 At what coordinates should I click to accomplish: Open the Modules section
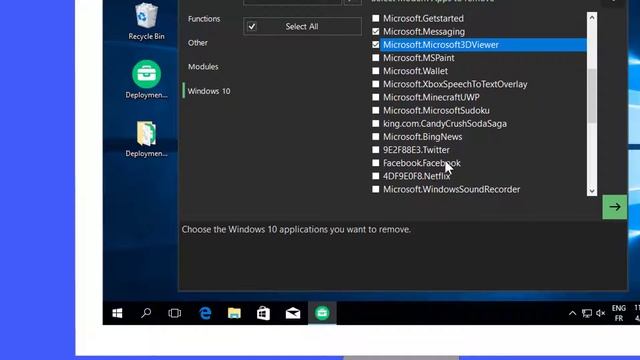click(x=203, y=67)
